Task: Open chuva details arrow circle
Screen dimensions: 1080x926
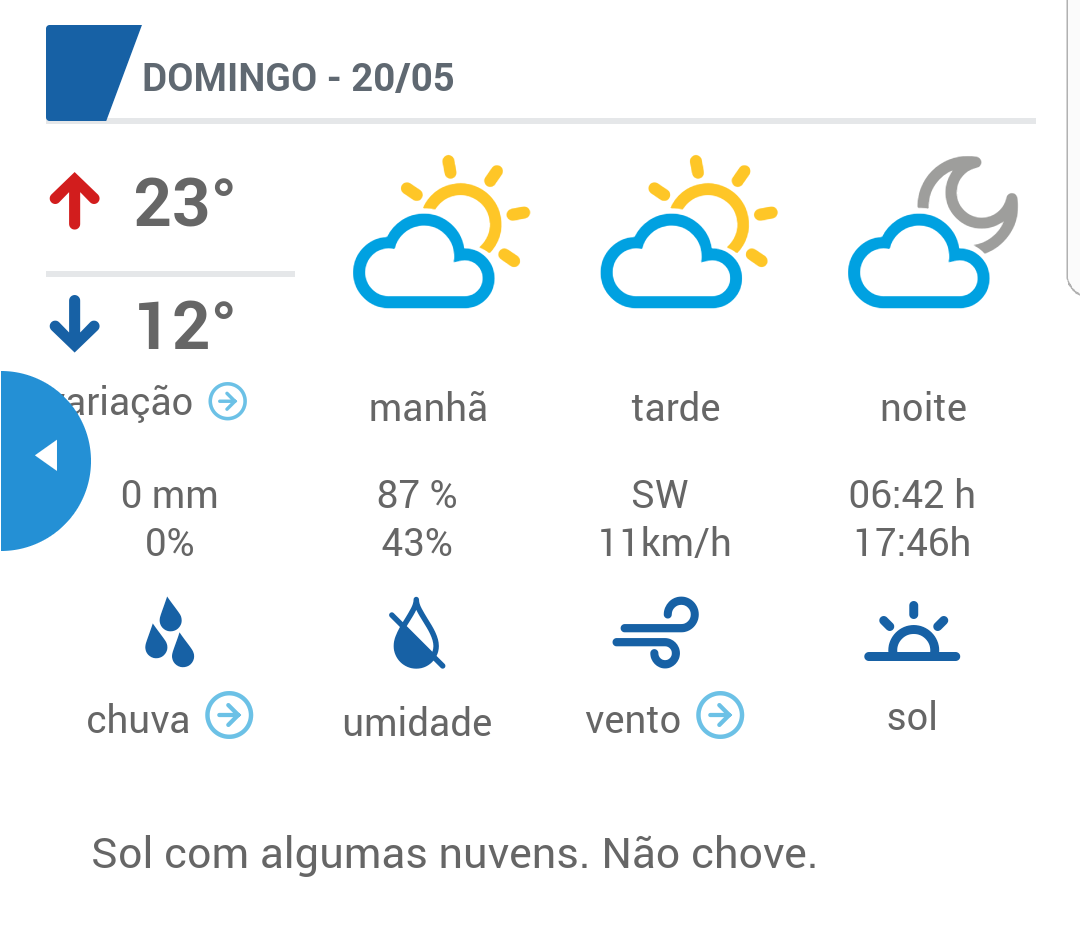Action: coord(229,715)
